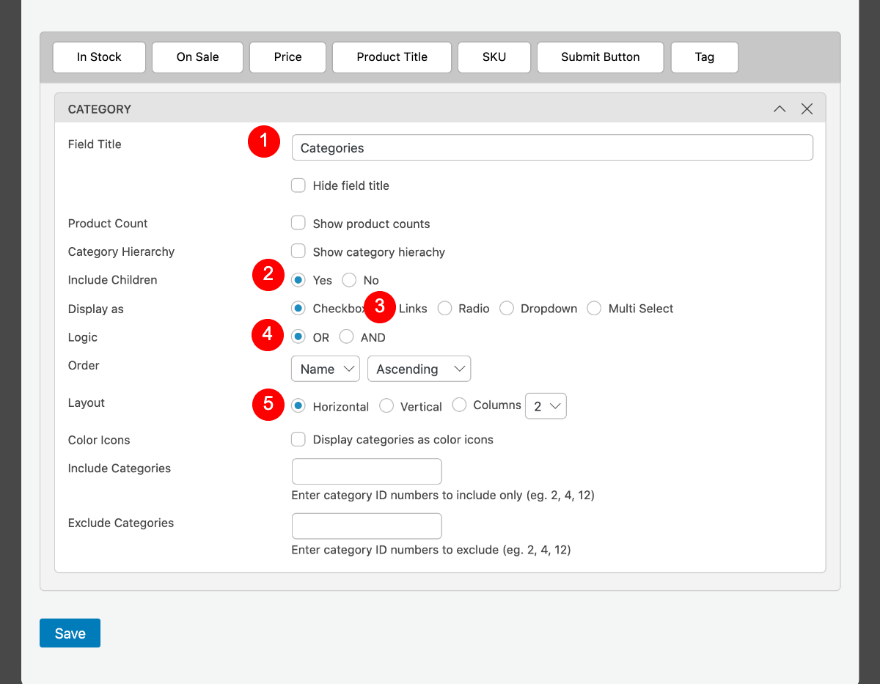Enable Show product counts
Image resolution: width=880 pixels, height=684 pixels.
(298, 223)
